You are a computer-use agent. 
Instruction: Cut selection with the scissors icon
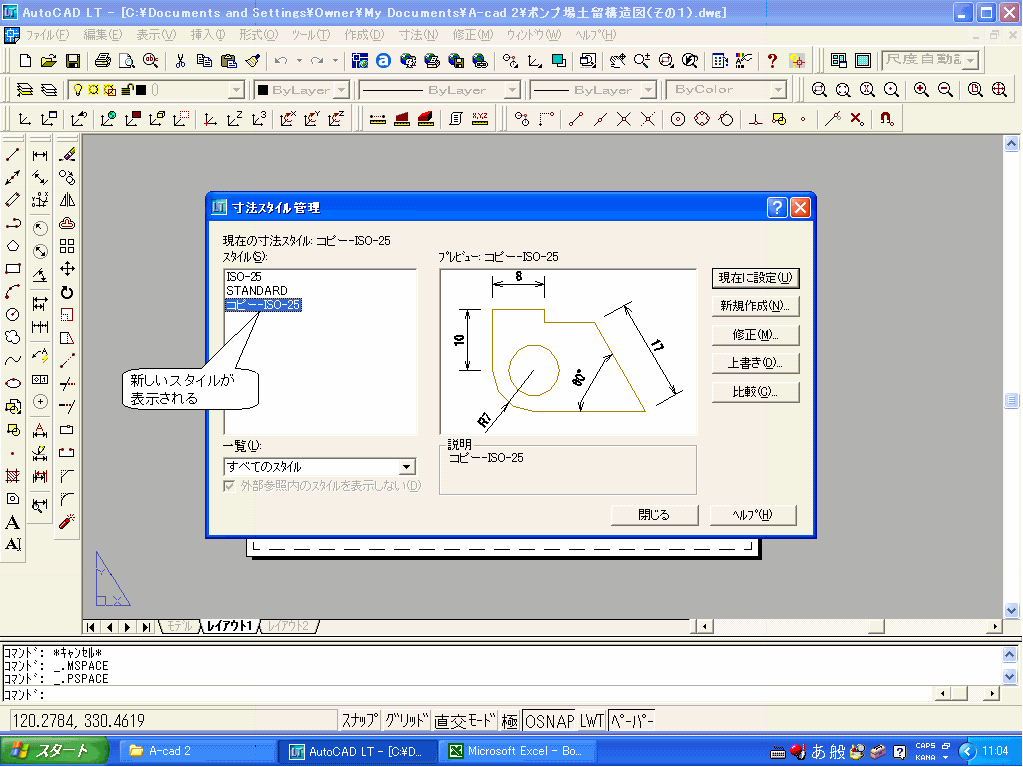tap(180, 61)
